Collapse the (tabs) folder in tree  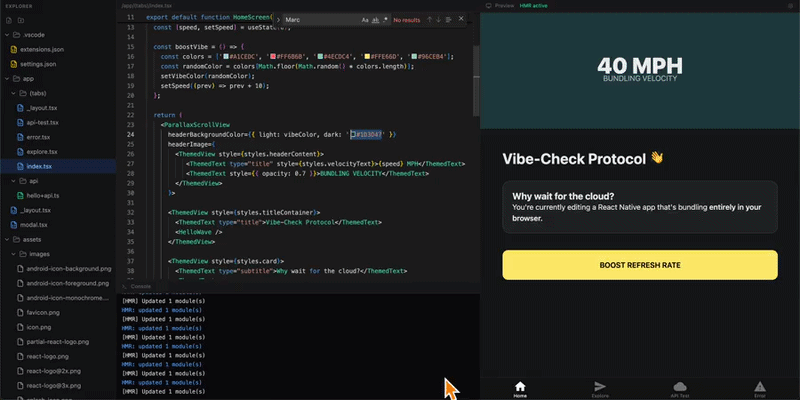(20, 93)
